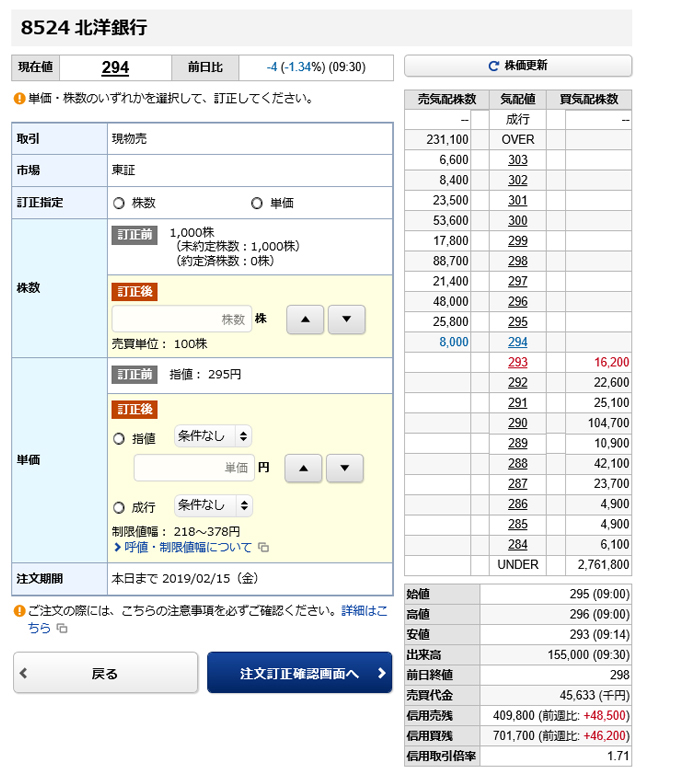Increase share quantity with up arrow

coord(305,319)
